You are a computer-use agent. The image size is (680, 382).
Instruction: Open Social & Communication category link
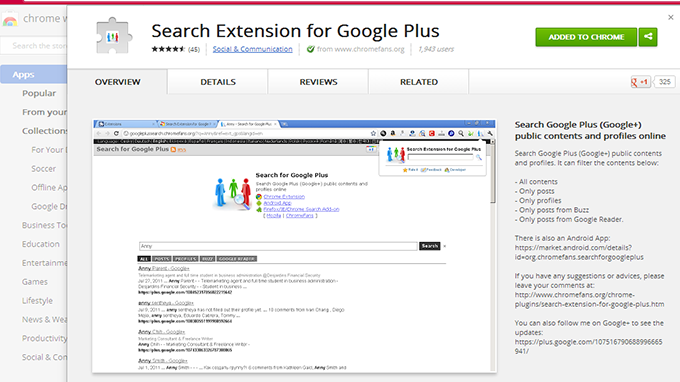[x=252, y=49]
